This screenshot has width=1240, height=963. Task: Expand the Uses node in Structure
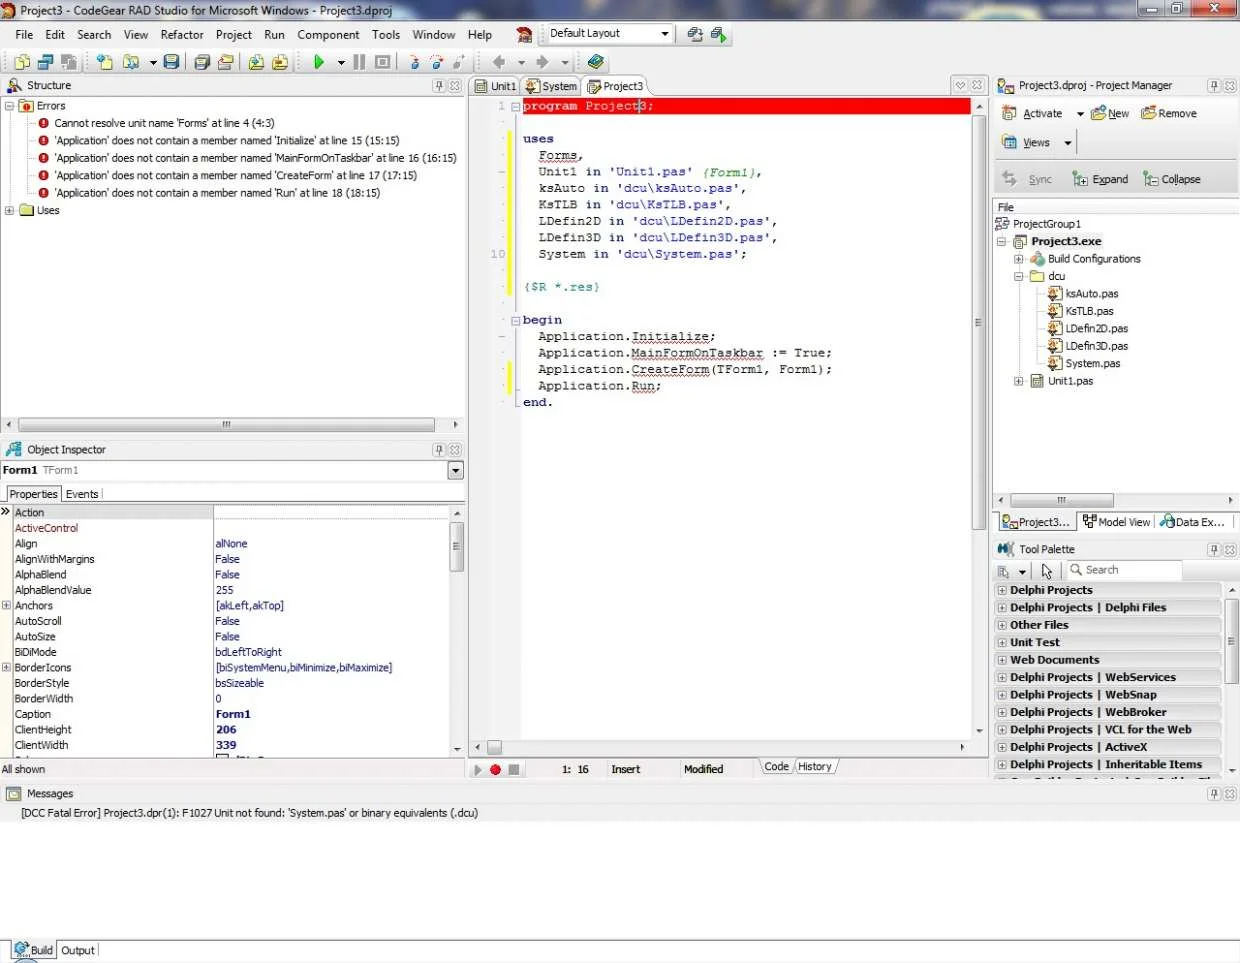pos(10,211)
